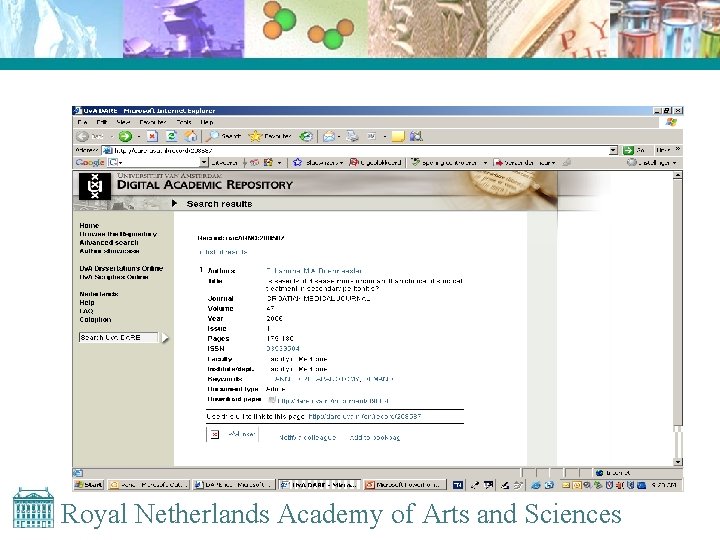Click the Windows Start button

click(x=89, y=484)
